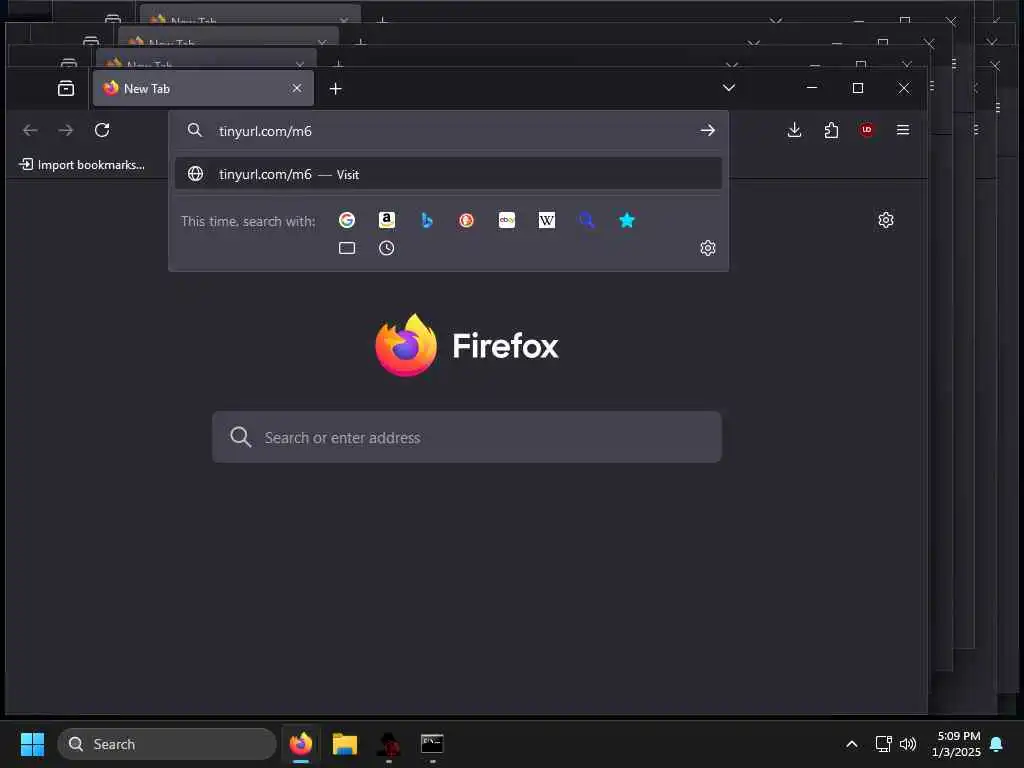Open the volume tray icon
Image resolution: width=1024 pixels, height=768 pixels.
pos(908,744)
